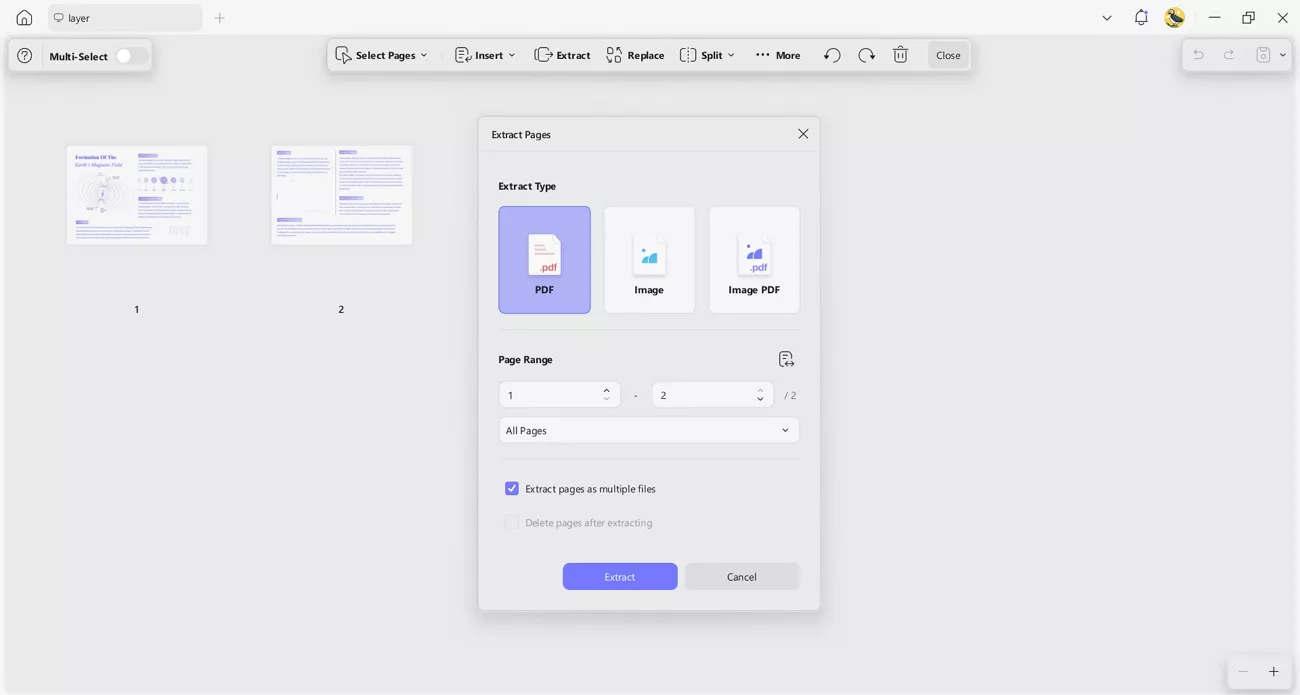Expand the Split options chevron
The height and width of the screenshot is (695, 1300).
coord(731,55)
